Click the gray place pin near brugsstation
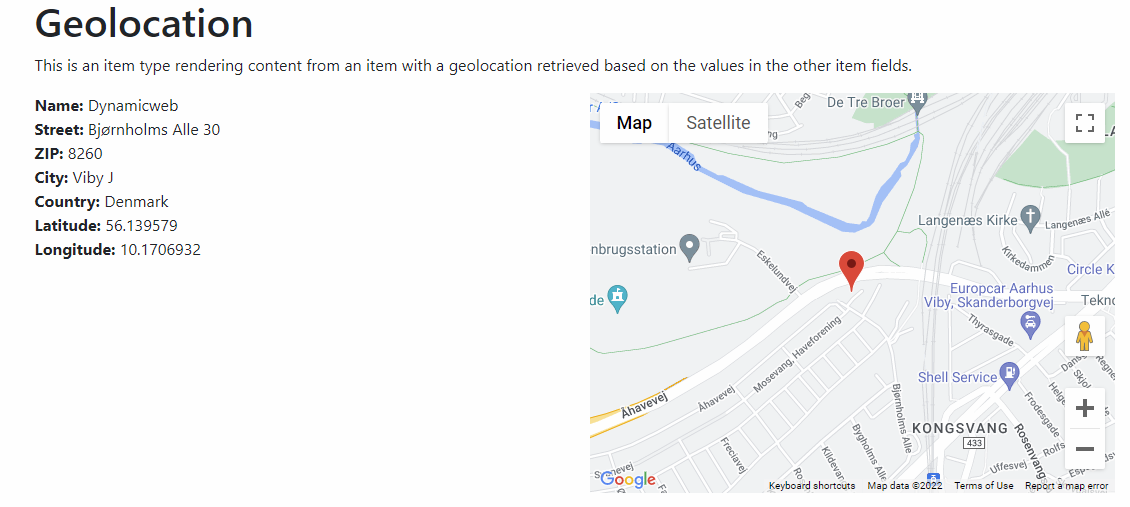This screenshot has height=507, width=1130. (689, 247)
